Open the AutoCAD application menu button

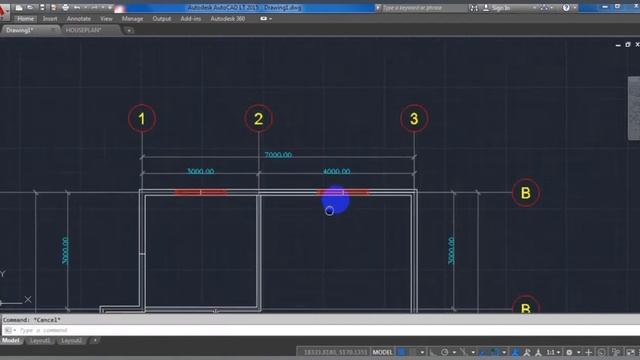click(4, 11)
